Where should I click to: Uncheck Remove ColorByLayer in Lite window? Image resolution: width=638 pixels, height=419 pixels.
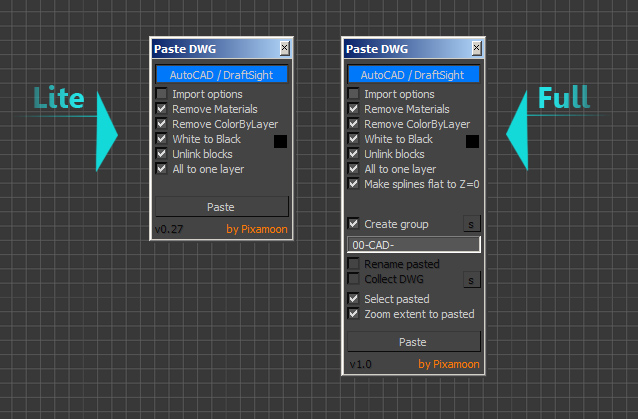pos(162,124)
